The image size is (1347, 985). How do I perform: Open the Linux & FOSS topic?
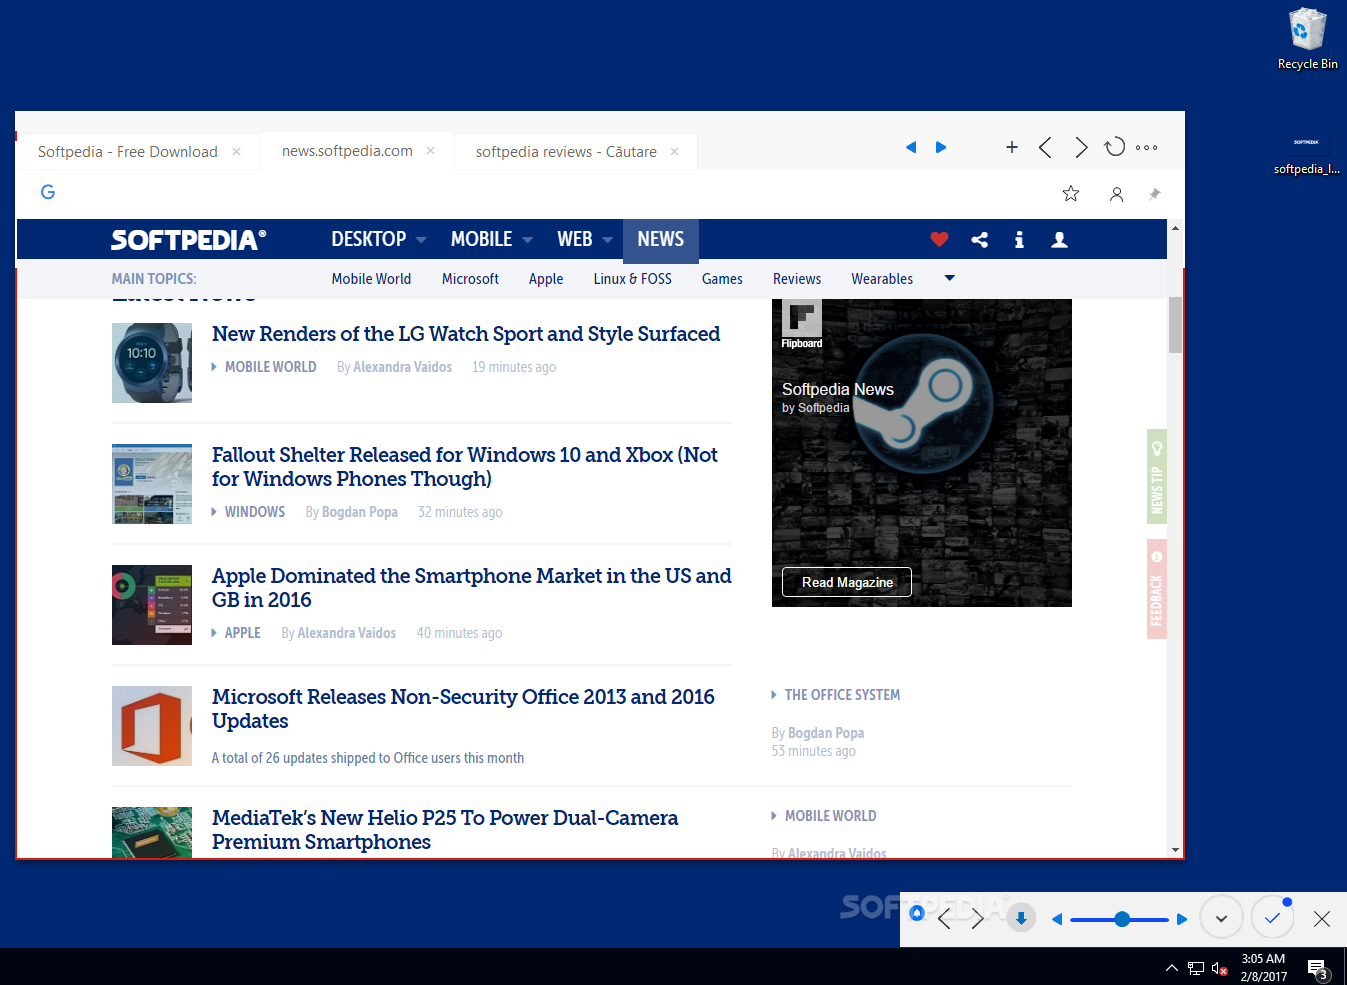(x=633, y=279)
